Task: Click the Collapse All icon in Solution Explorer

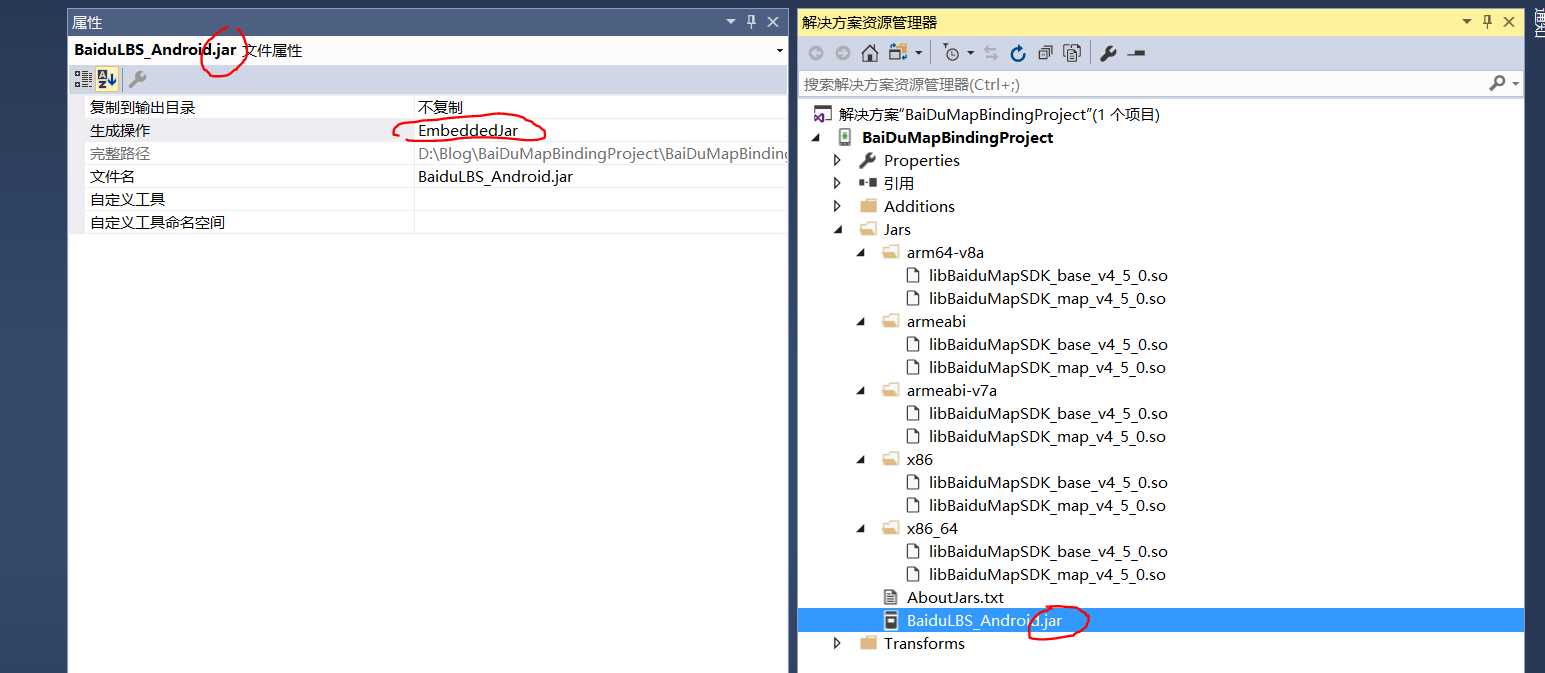Action: (x=1045, y=53)
